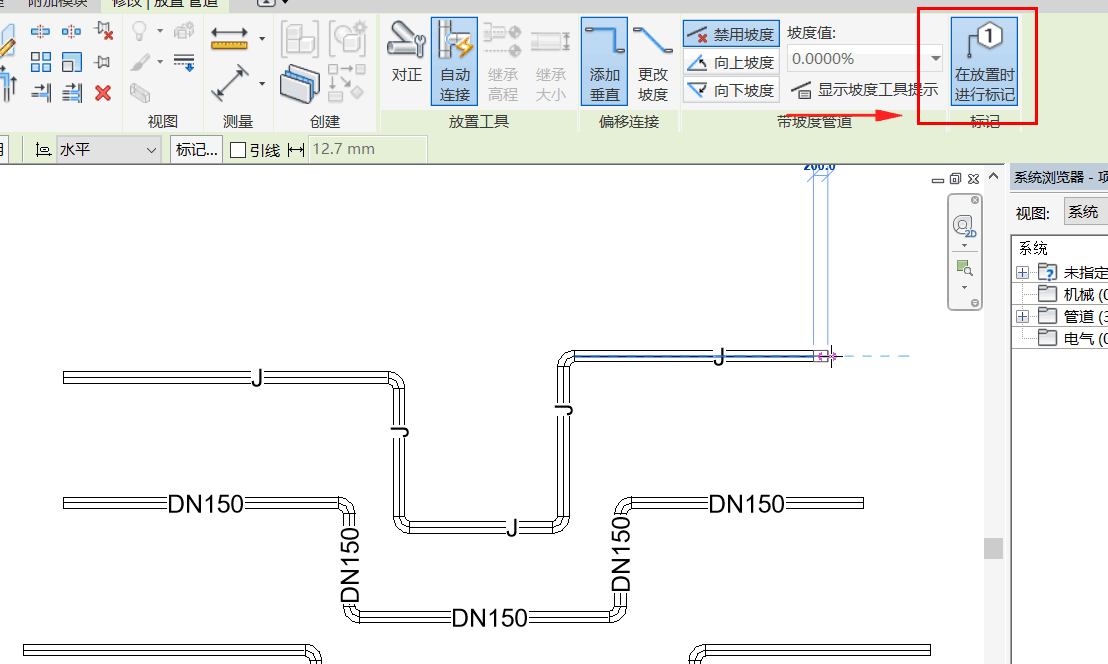
Task: Select the Scale tool icon
Action: point(71,62)
